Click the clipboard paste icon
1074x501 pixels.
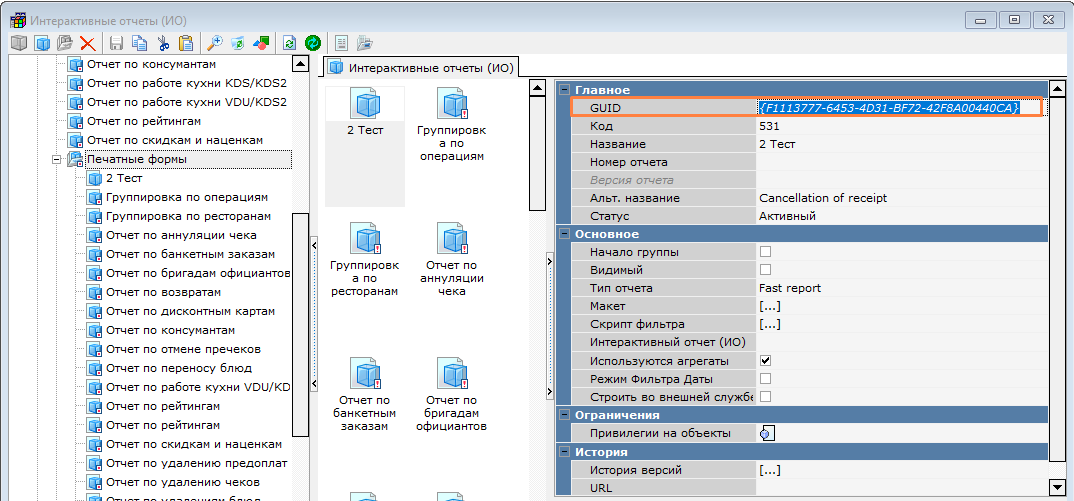point(186,43)
